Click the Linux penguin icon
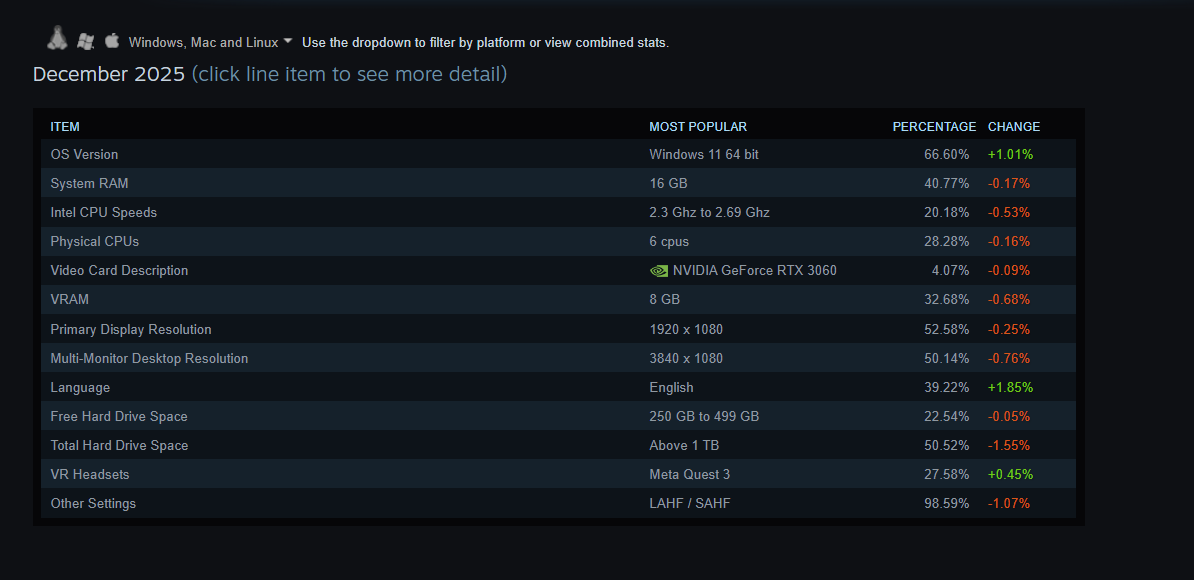1194x580 pixels. tap(57, 39)
